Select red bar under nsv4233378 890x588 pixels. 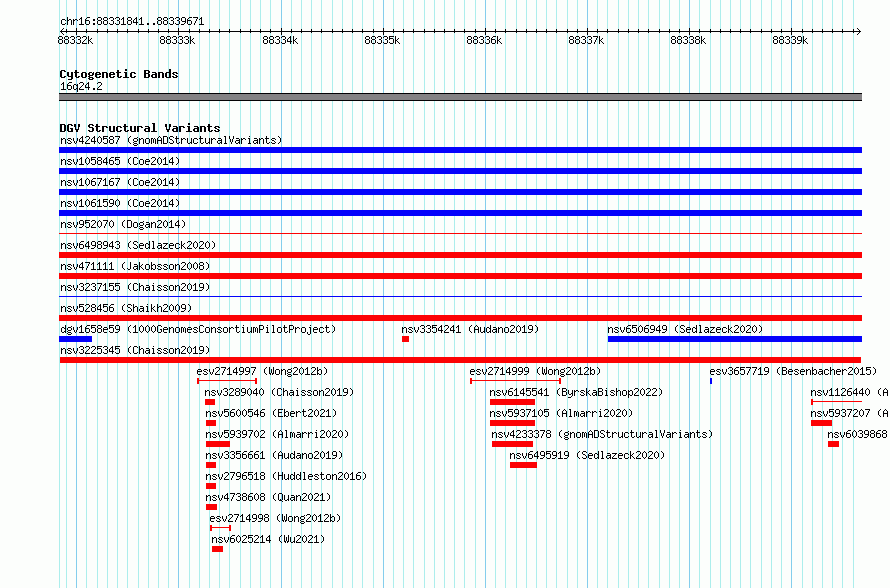pos(513,444)
